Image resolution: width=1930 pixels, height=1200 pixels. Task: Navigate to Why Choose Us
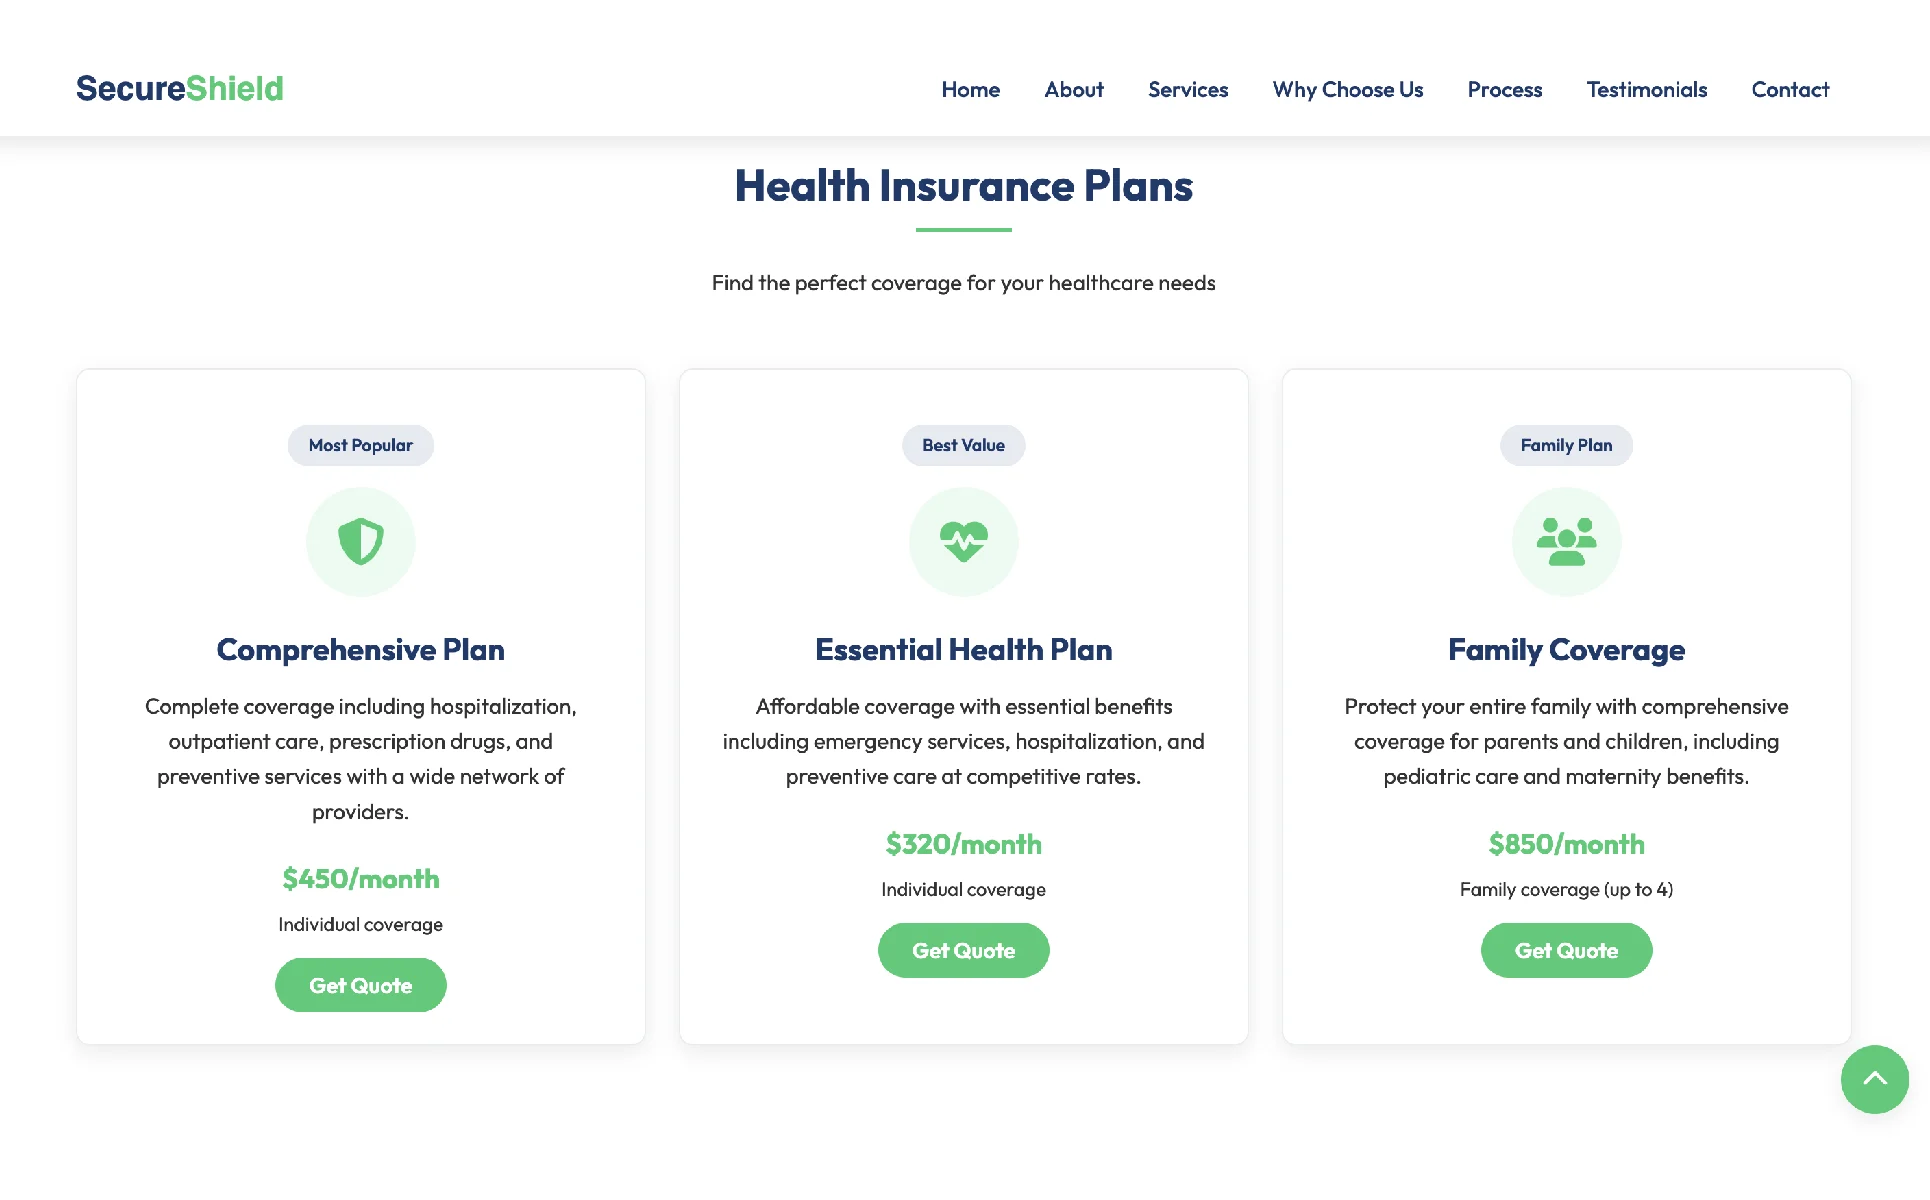click(1348, 90)
